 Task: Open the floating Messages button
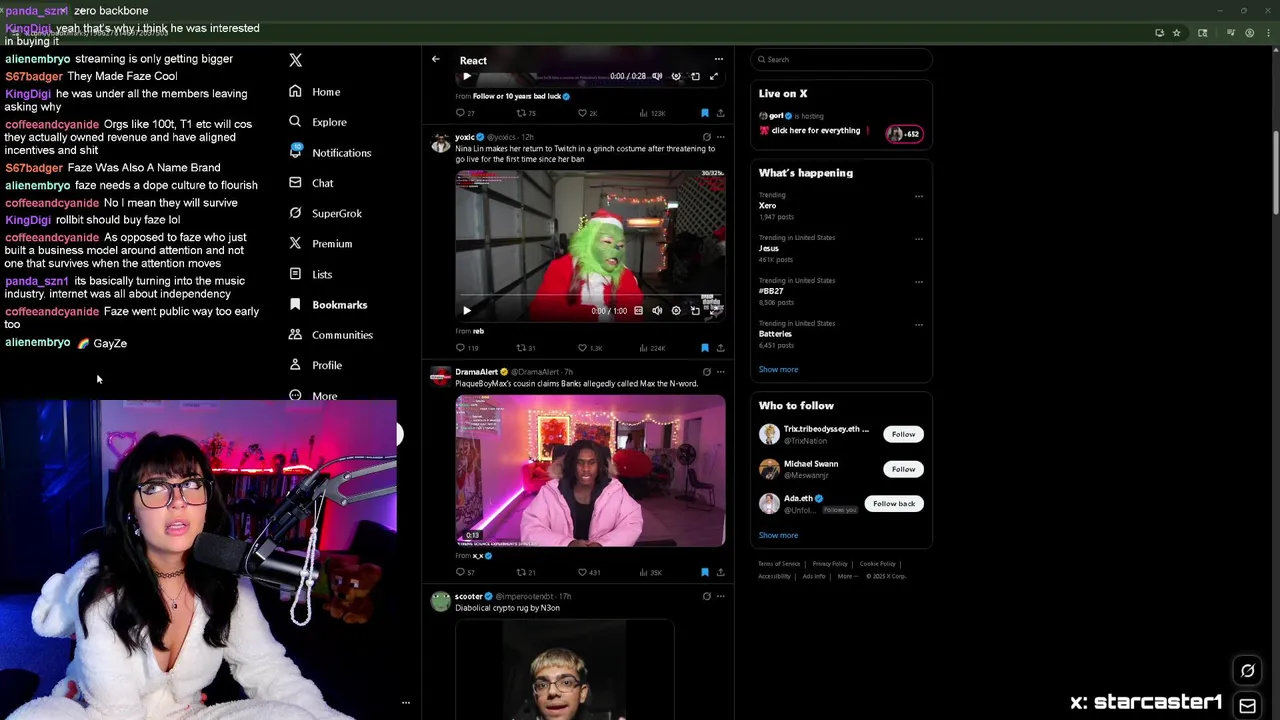point(1247,706)
